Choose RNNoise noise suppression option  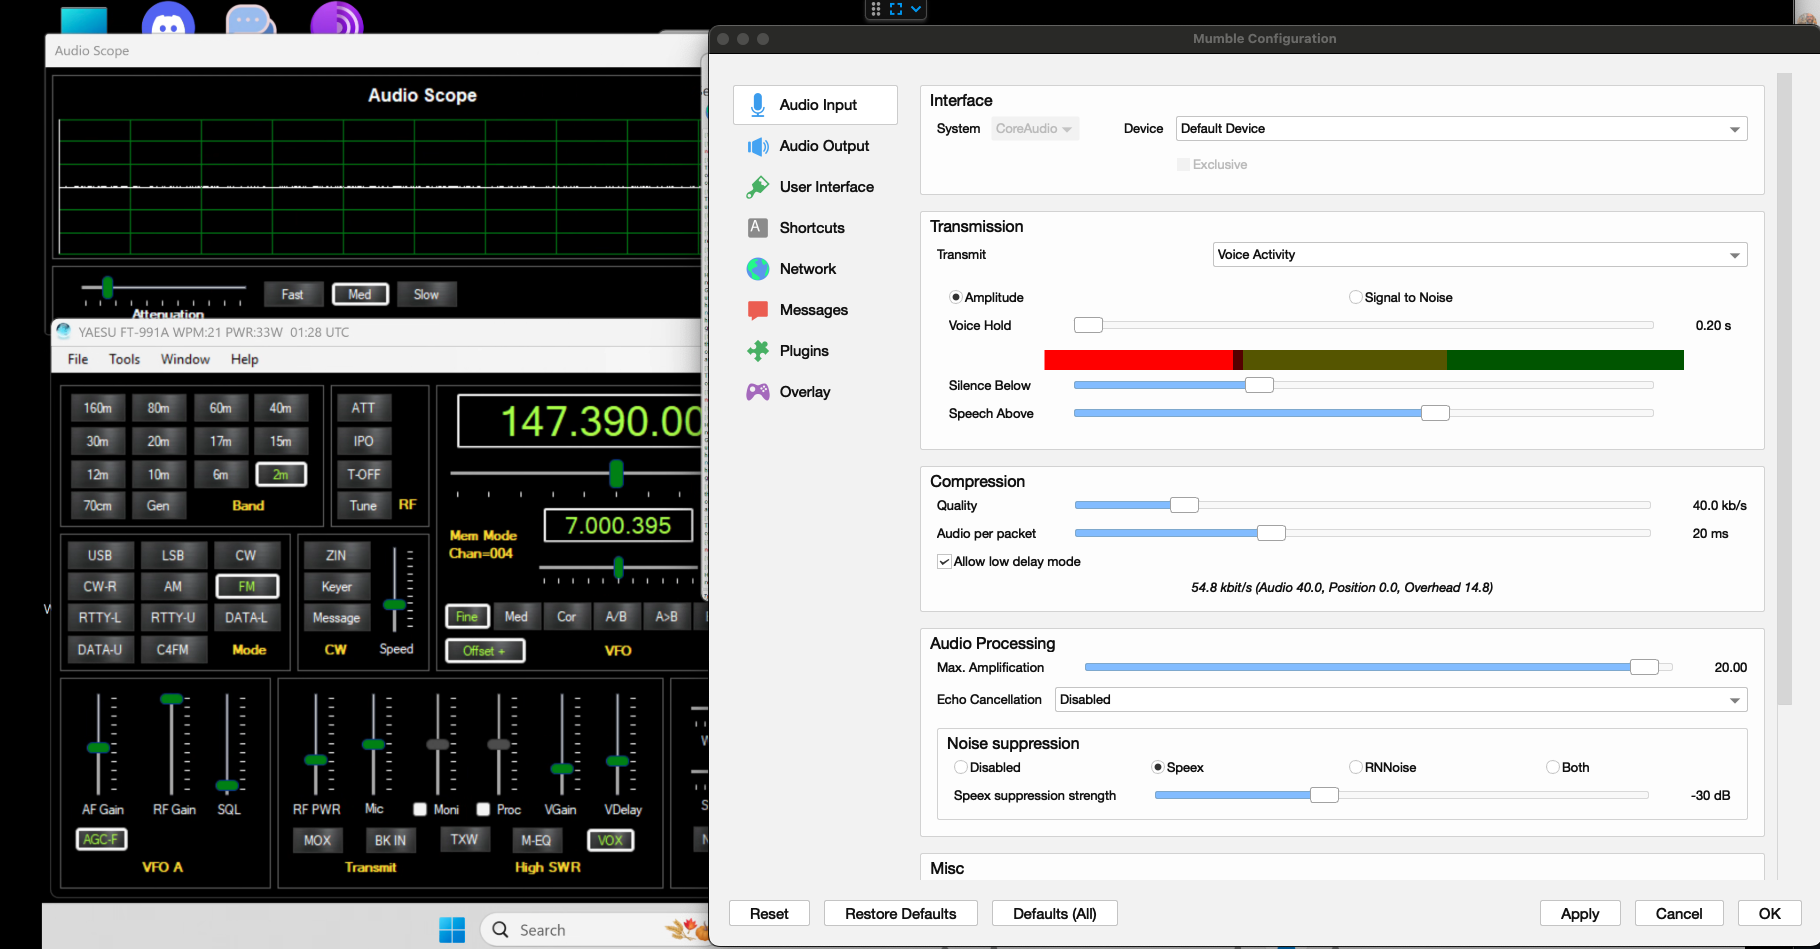click(1356, 767)
